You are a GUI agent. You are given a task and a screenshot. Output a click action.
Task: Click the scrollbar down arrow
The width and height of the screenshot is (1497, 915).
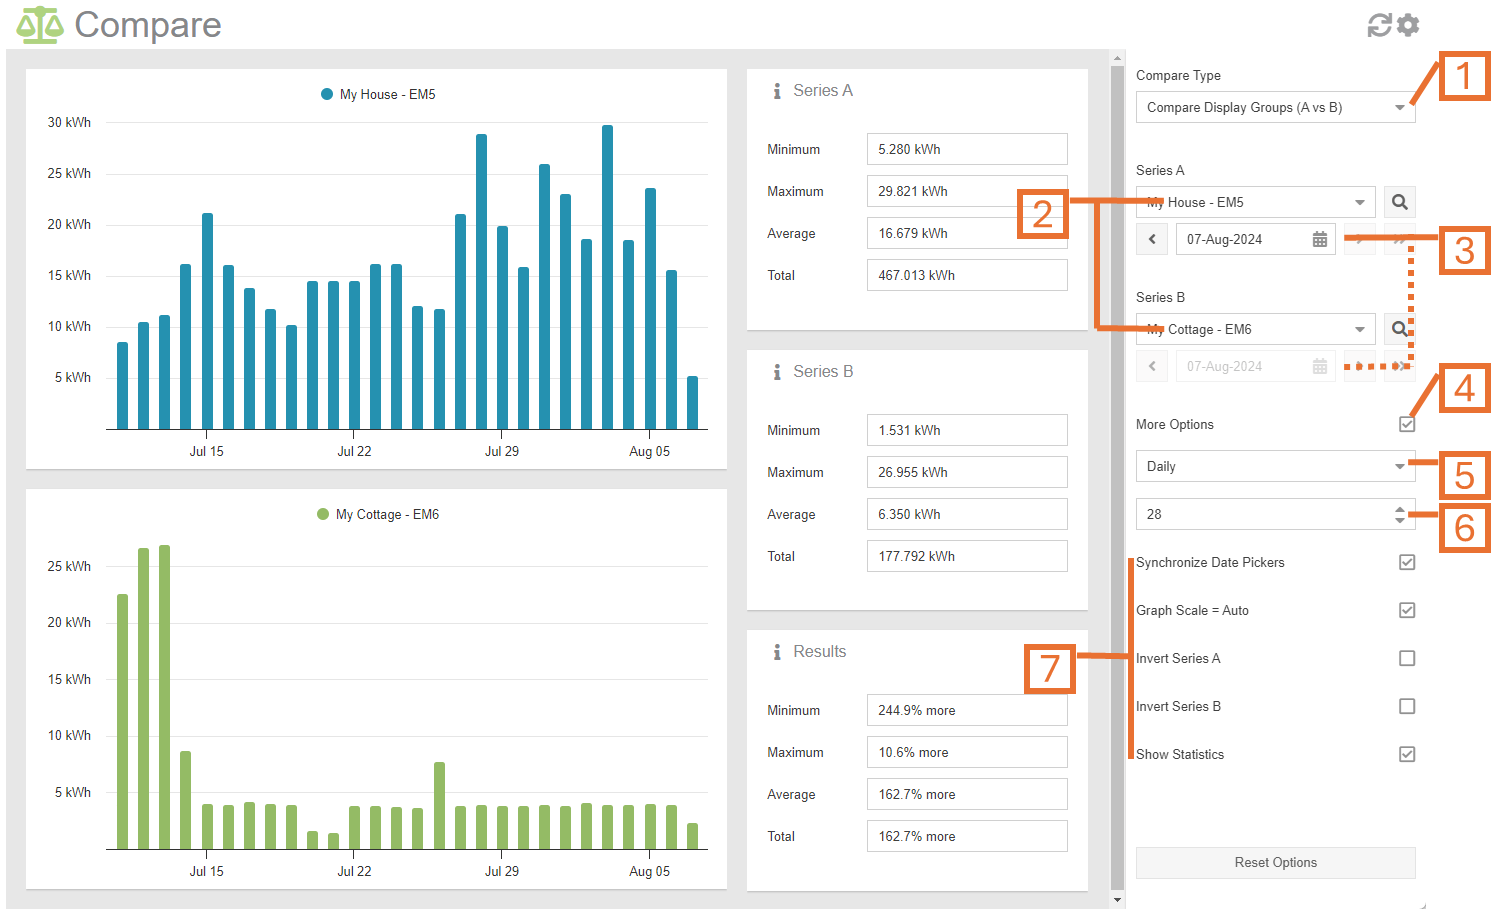click(1118, 900)
